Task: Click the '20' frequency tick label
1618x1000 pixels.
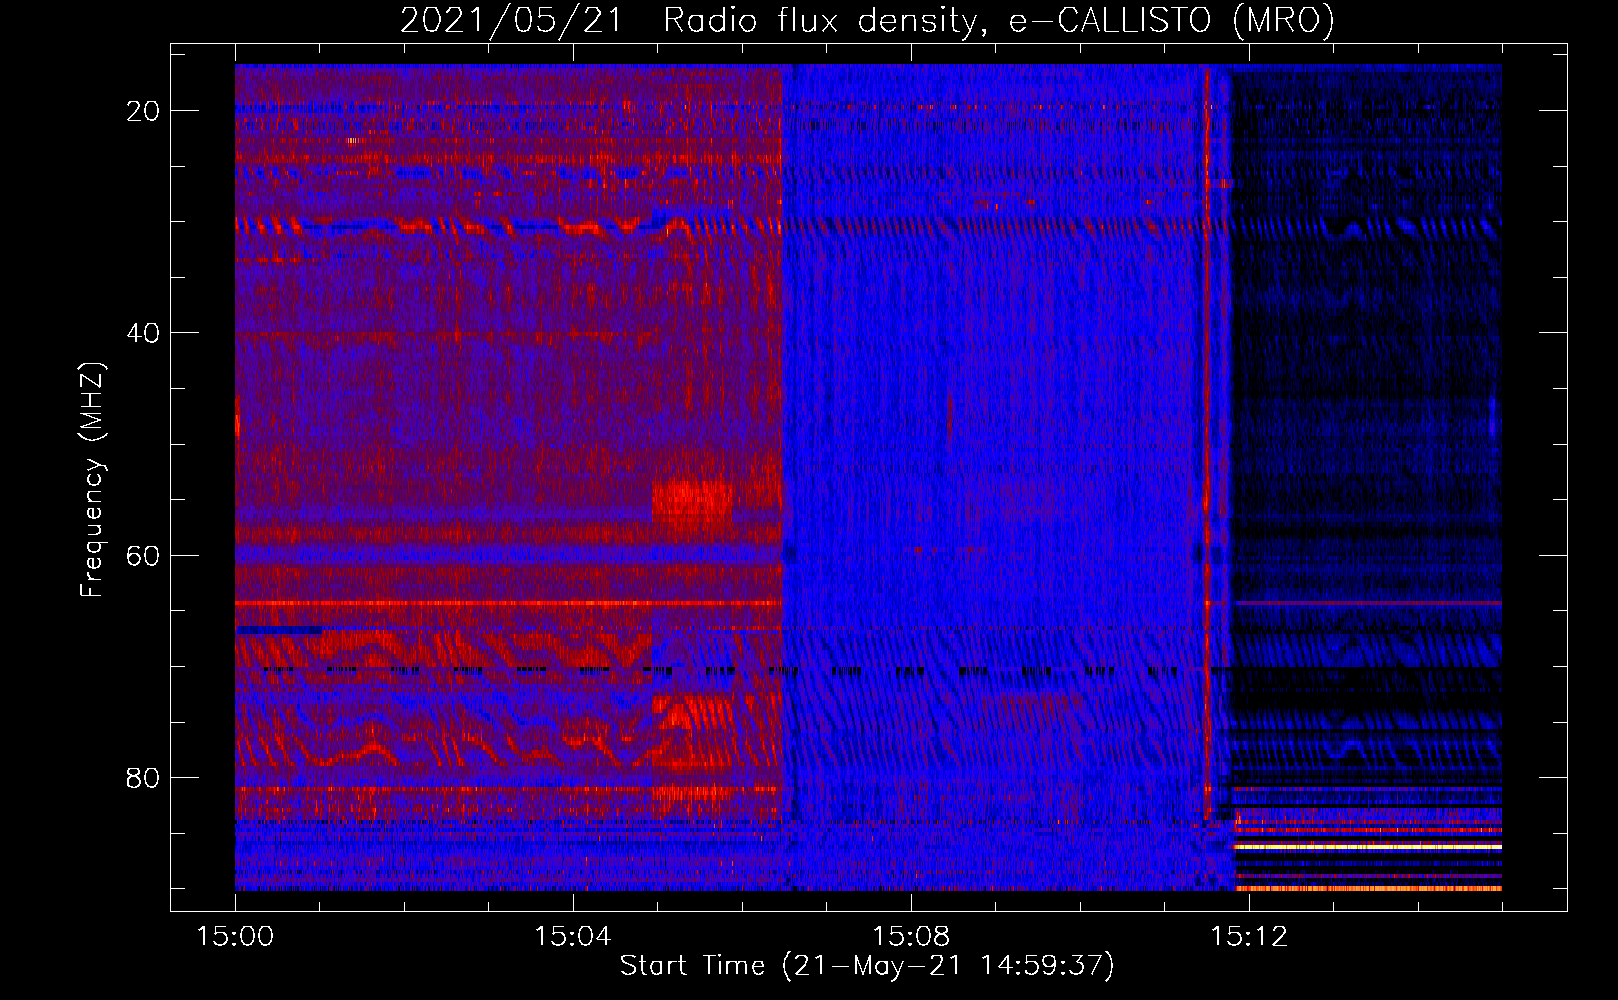Action: point(143,111)
